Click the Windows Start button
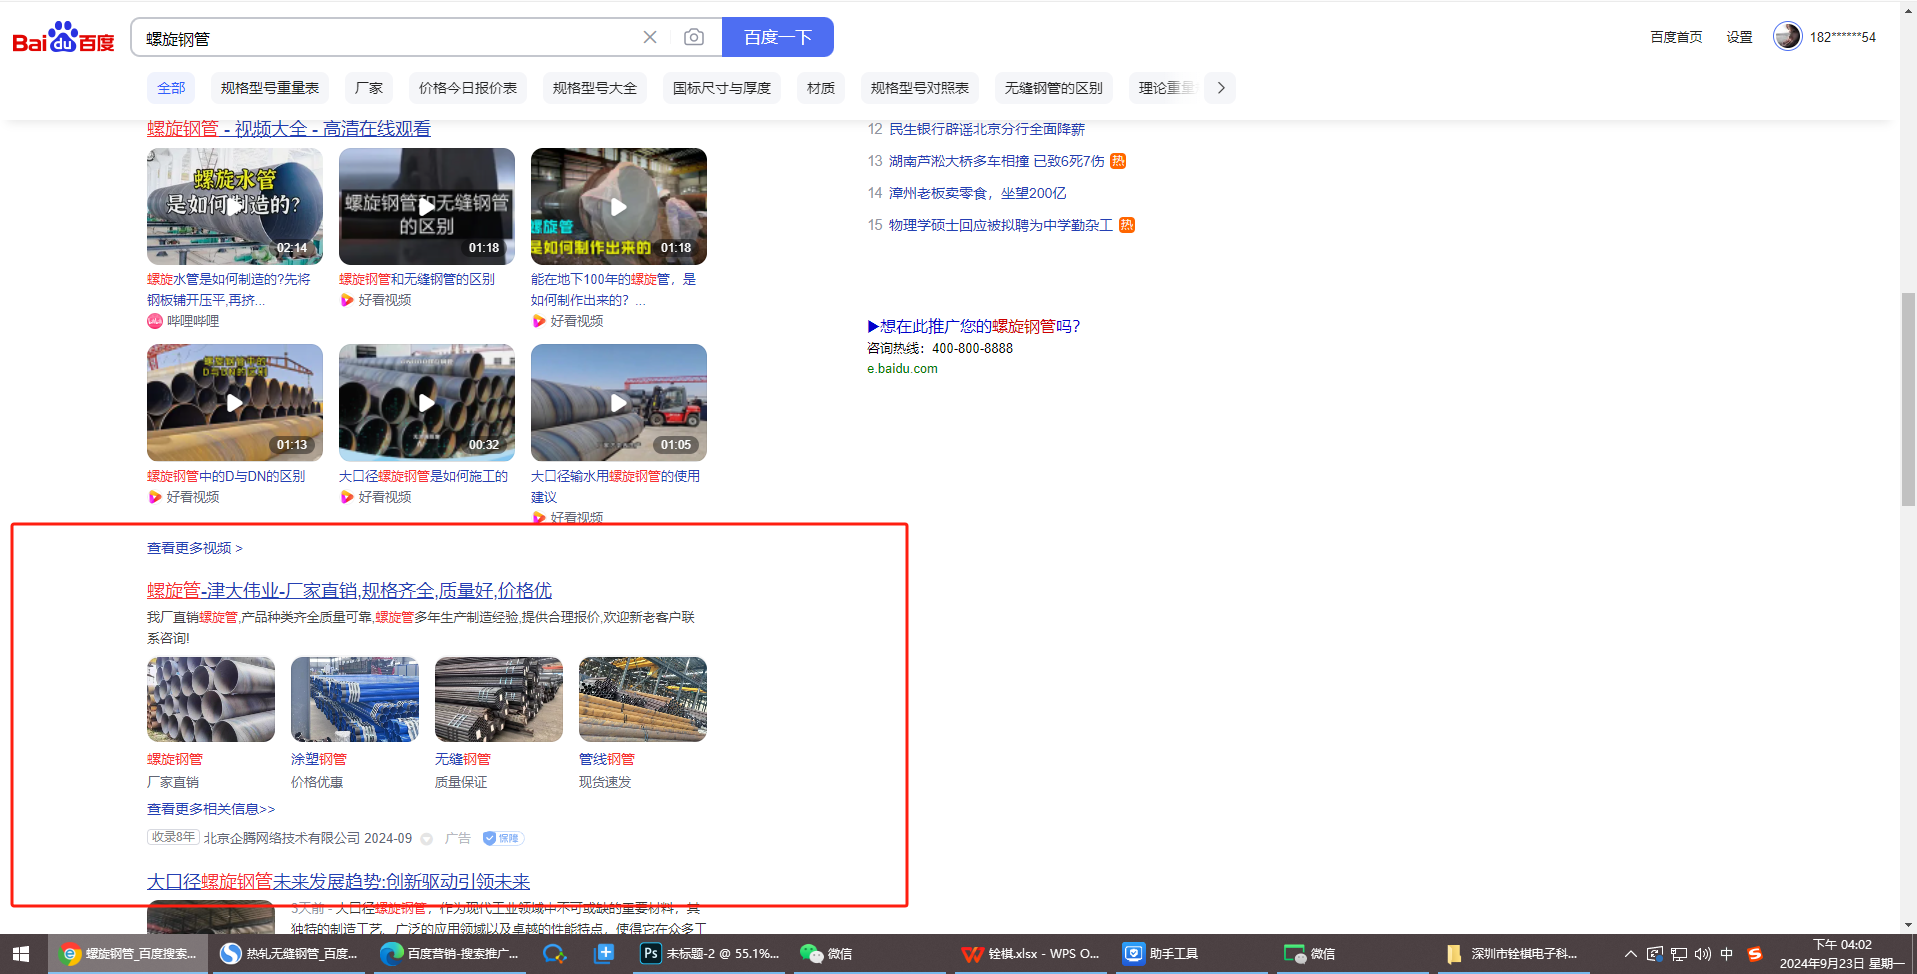The image size is (1917, 974). click(x=21, y=954)
